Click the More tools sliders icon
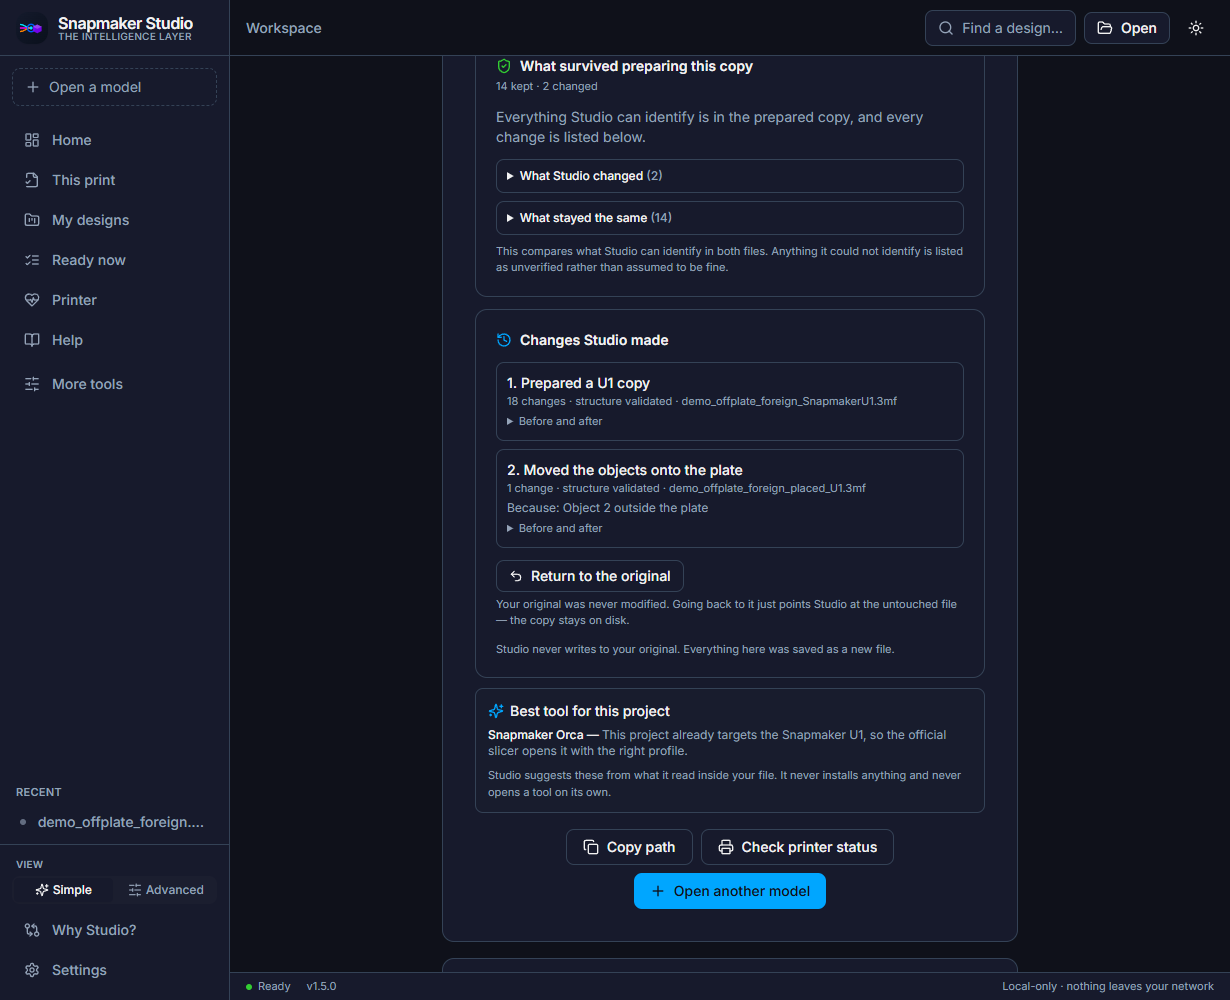The height and width of the screenshot is (1000, 1230). 32,384
